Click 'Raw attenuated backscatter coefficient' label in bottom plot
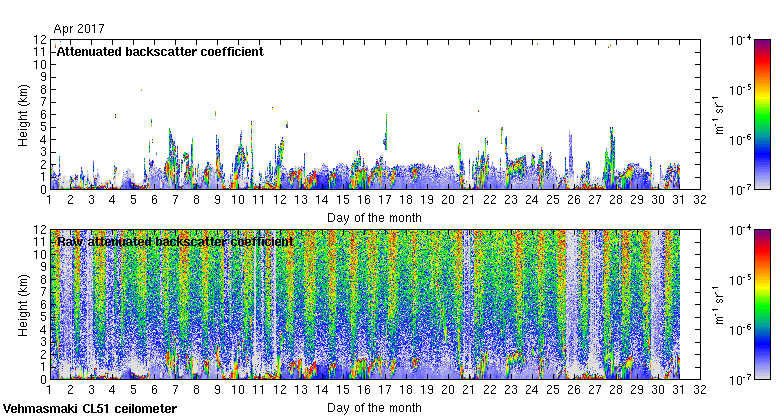This screenshot has width=780, height=420. click(x=175, y=242)
